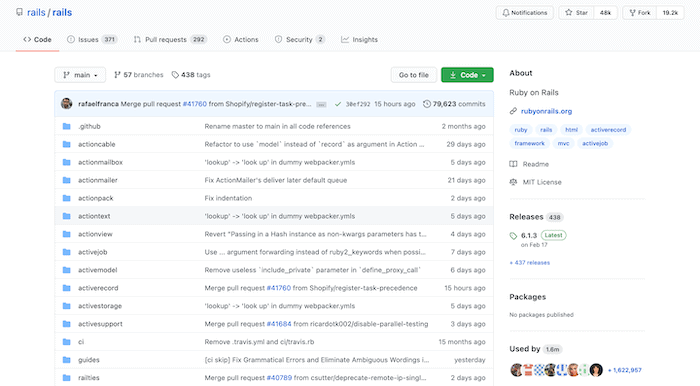Click rafaelfranca's avatar in commit bar

pos(67,104)
